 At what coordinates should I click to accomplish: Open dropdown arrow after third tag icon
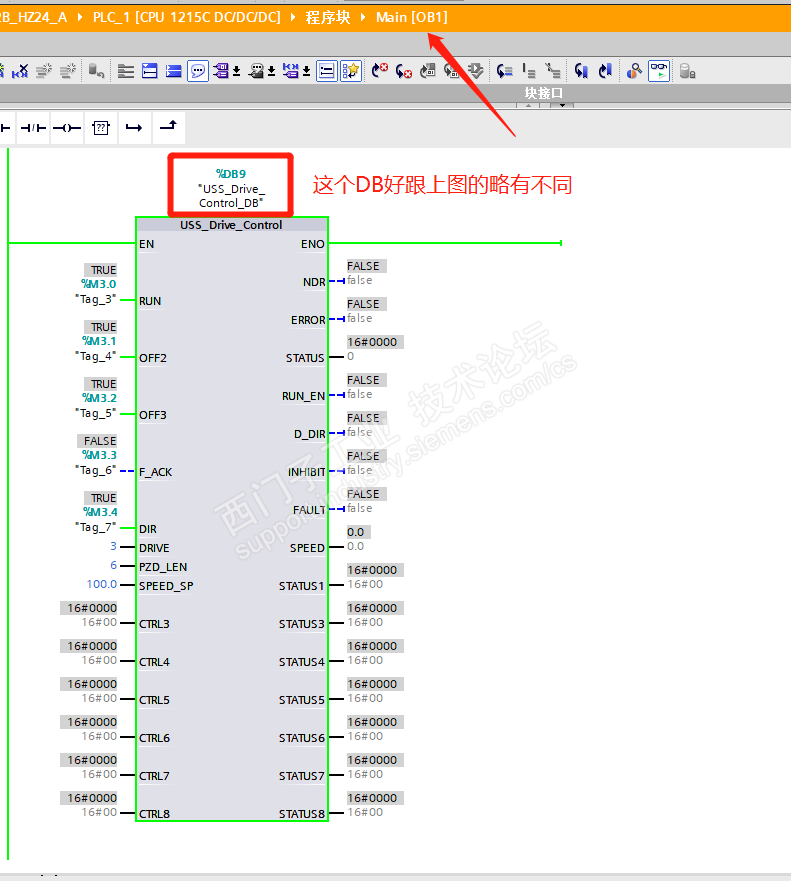(x=306, y=71)
